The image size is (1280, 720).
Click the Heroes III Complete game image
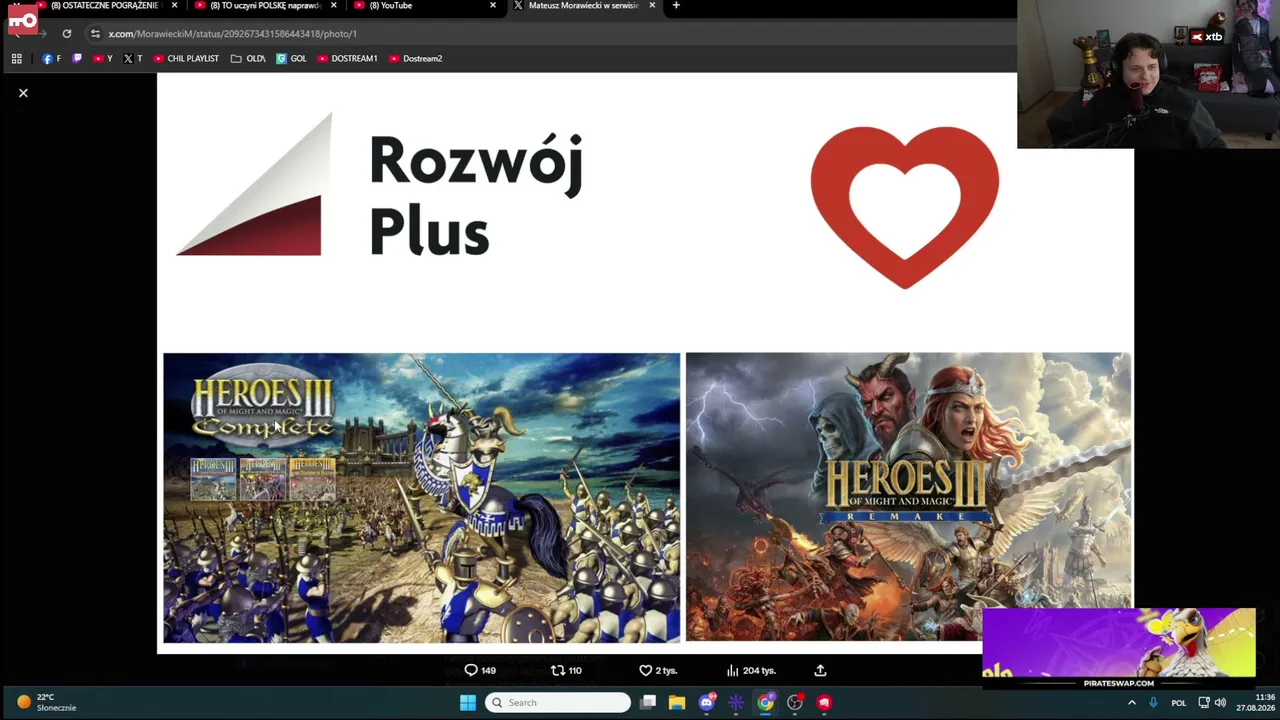pyautogui.click(x=421, y=497)
